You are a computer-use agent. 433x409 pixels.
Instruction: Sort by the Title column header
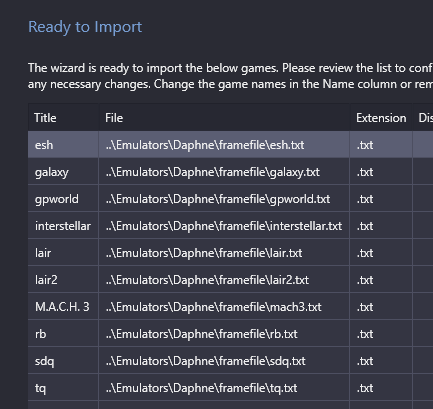pyautogui.click(x=63, y=117)
